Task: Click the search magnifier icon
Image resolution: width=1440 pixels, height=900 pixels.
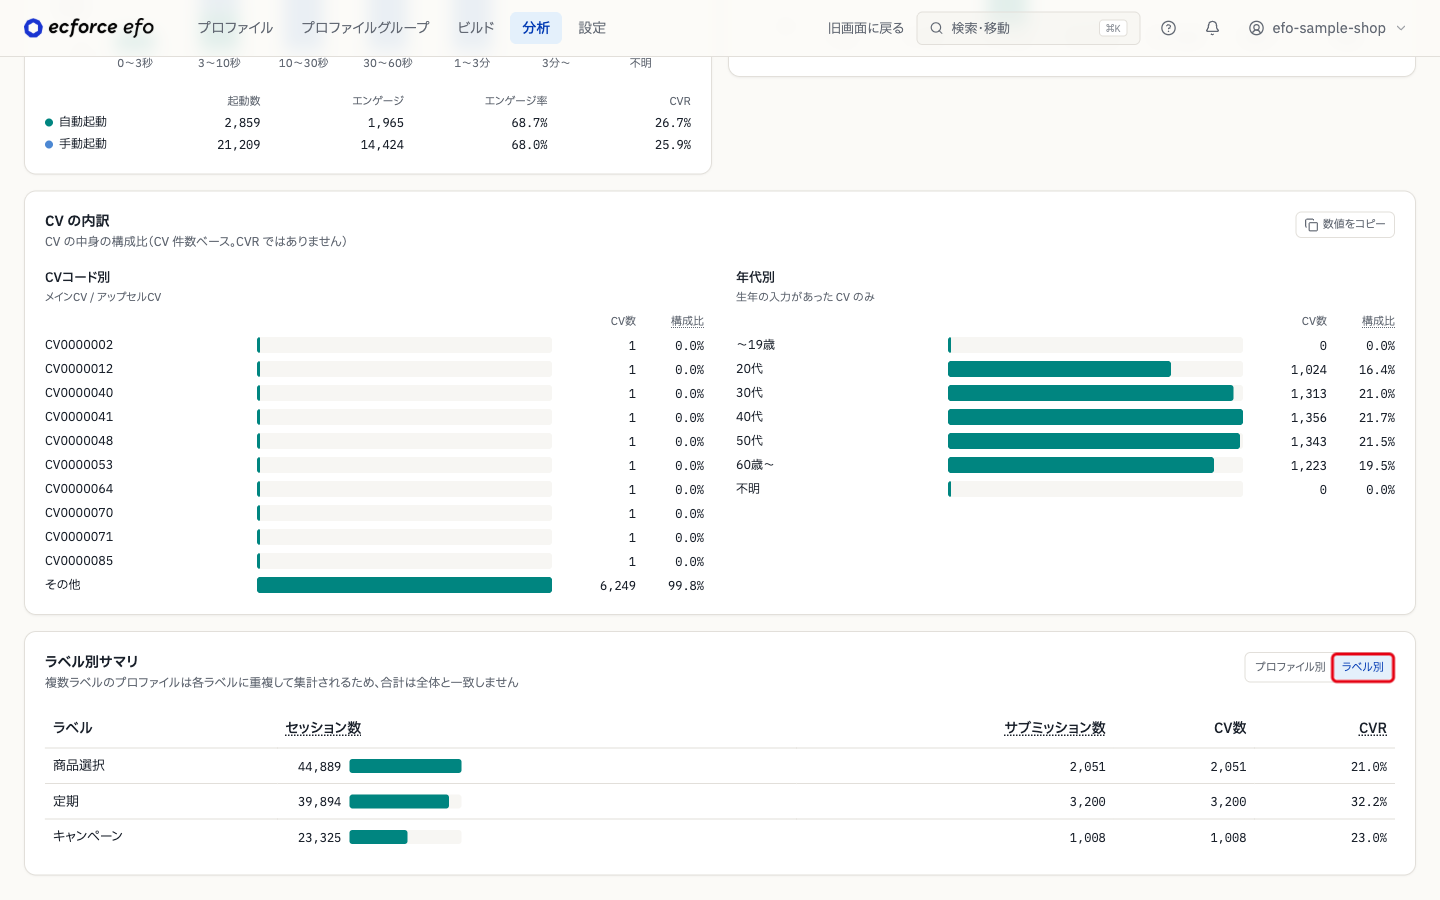Action: click(936, 28)
